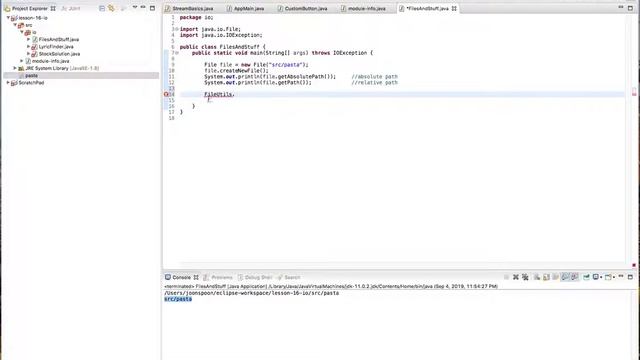Open the Debug Shell tab
Screen dimensions: 640x360
[255, 277]
